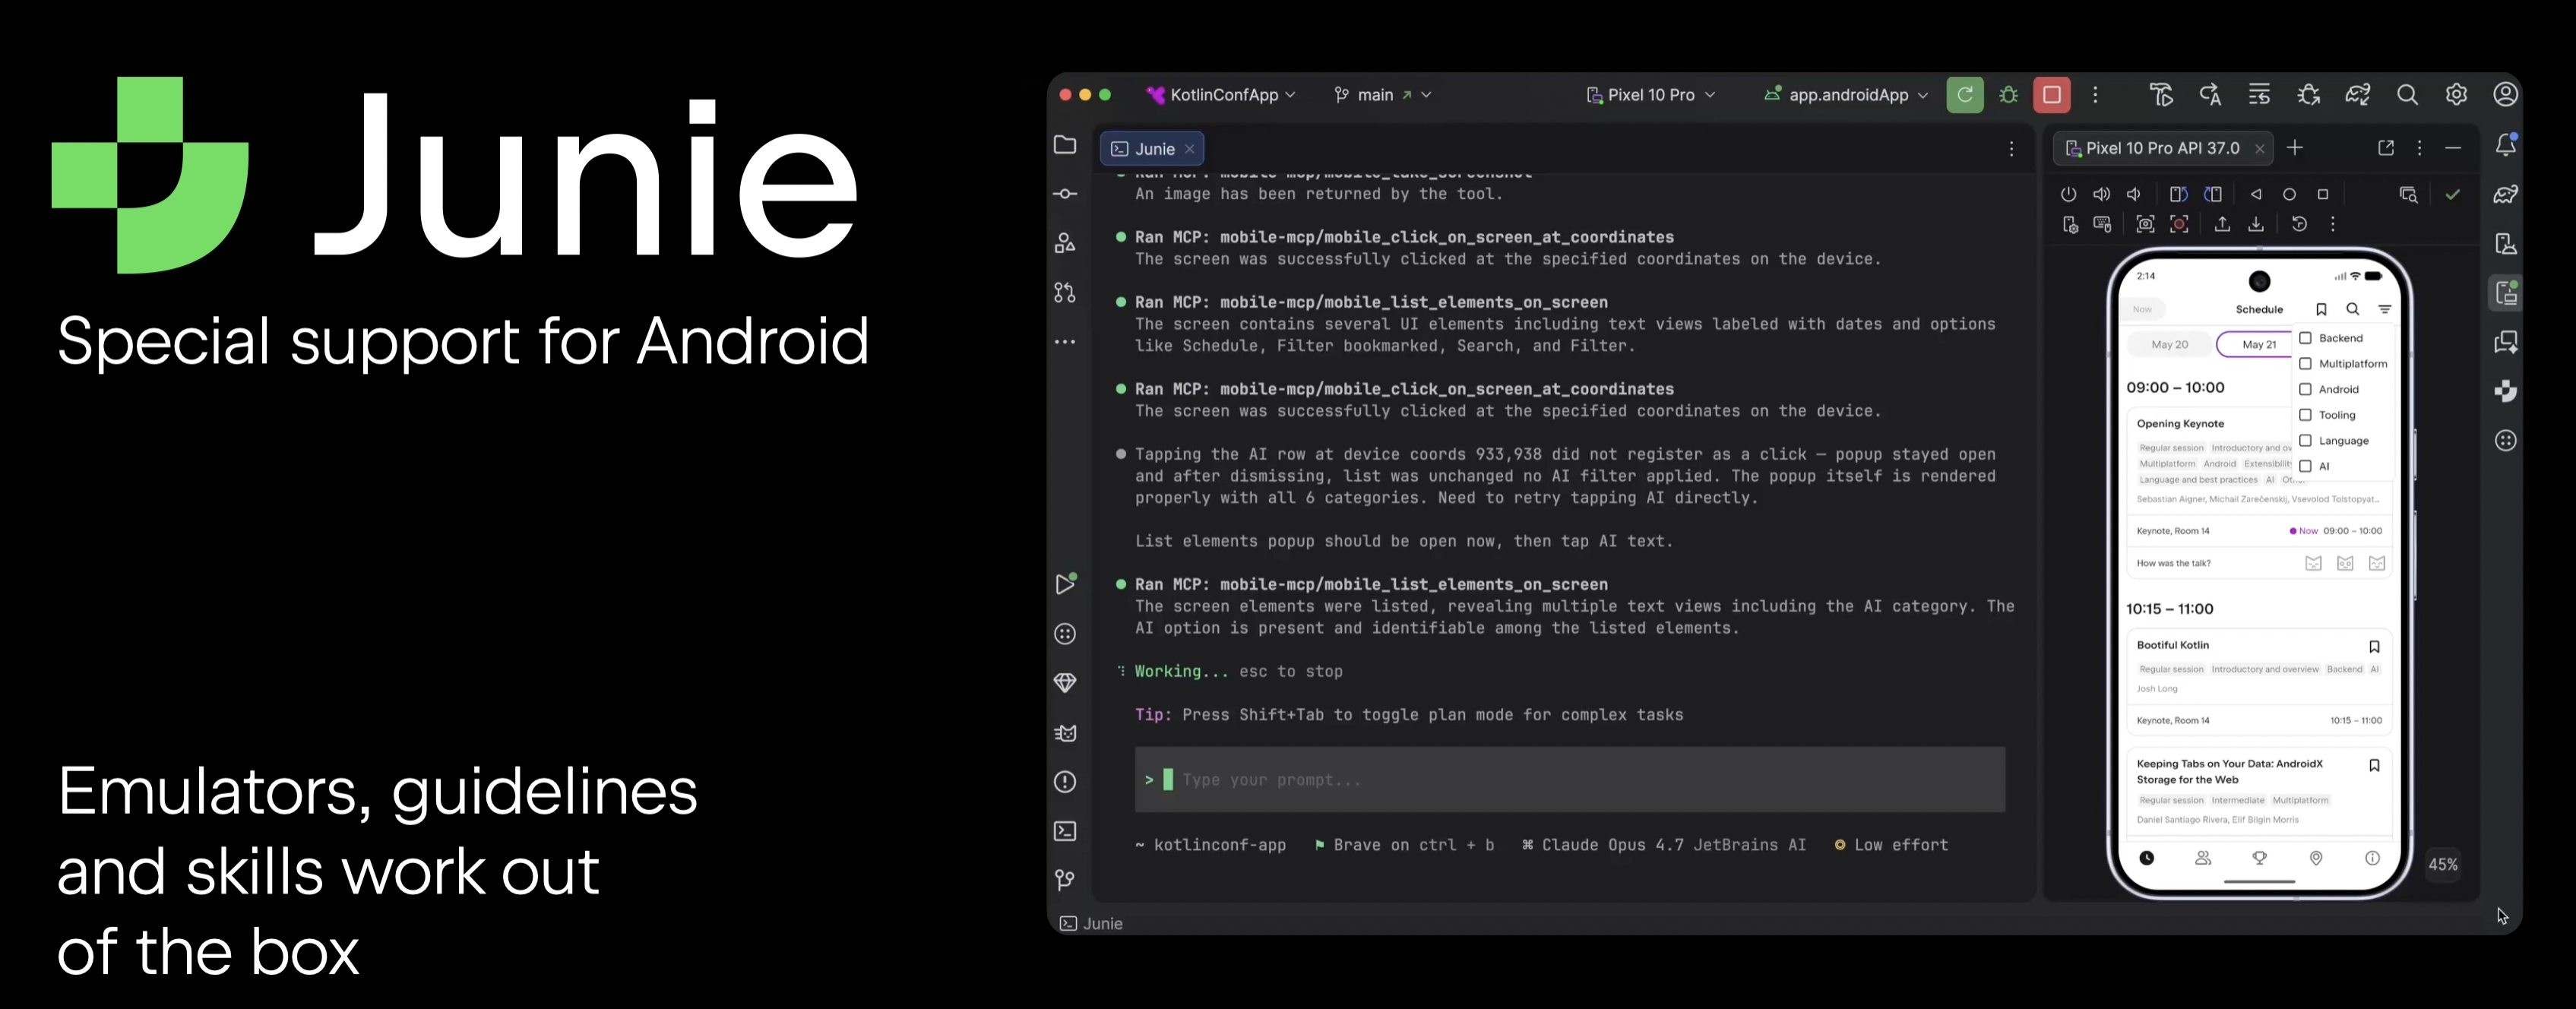
Task: Check the Language filter checkbox
Action: point(2306,440)
